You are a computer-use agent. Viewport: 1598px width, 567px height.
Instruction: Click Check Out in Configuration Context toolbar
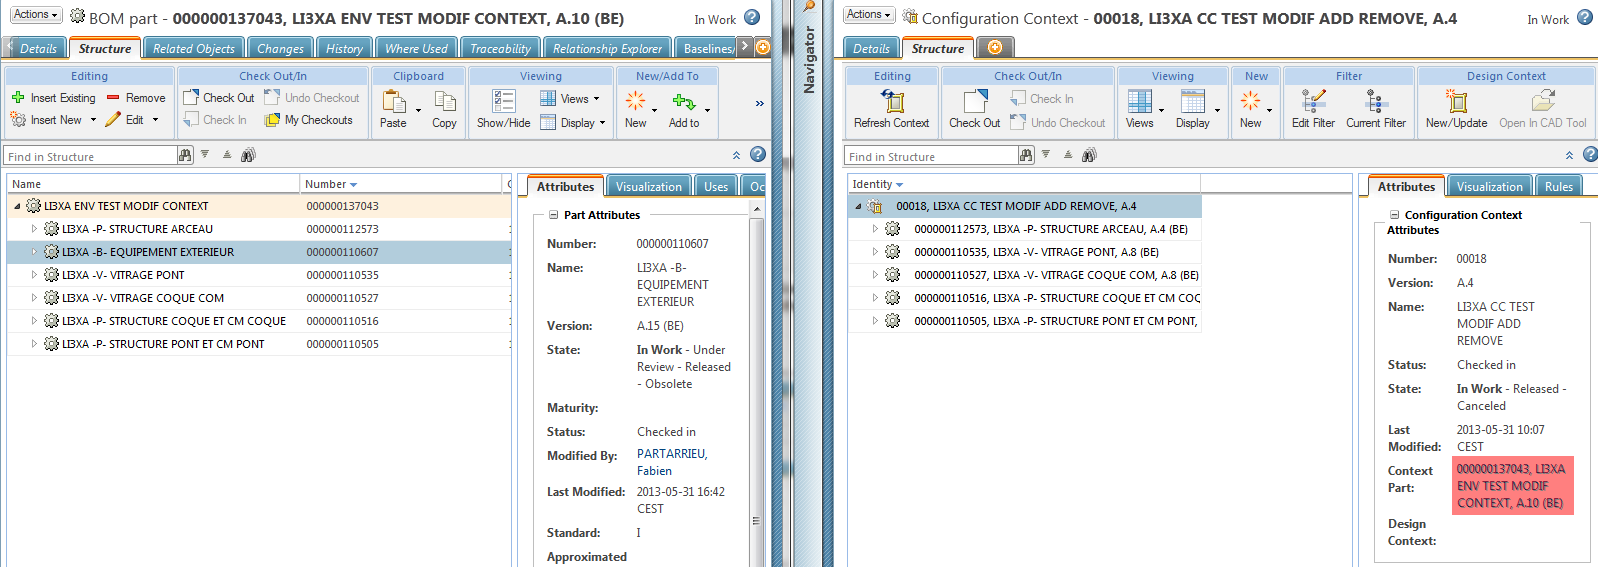[974, 109]
